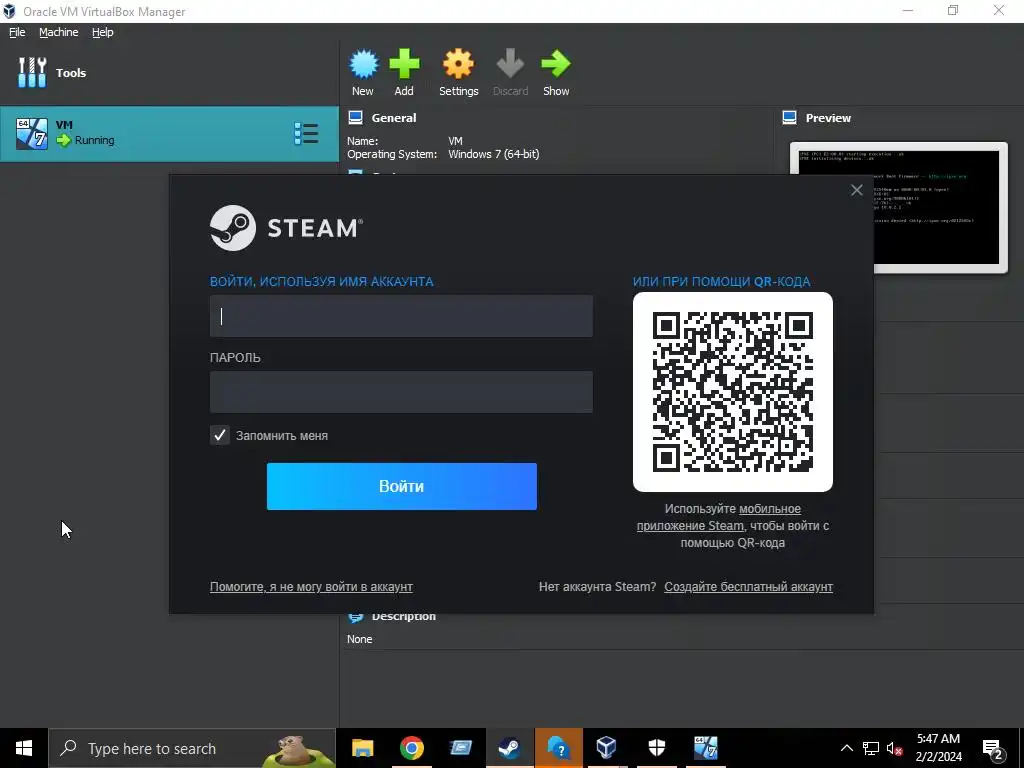This screenshot has height=768, width=1024.
Task: Click Создайте бесплатный аккаунт link
Action: [748, 586]
